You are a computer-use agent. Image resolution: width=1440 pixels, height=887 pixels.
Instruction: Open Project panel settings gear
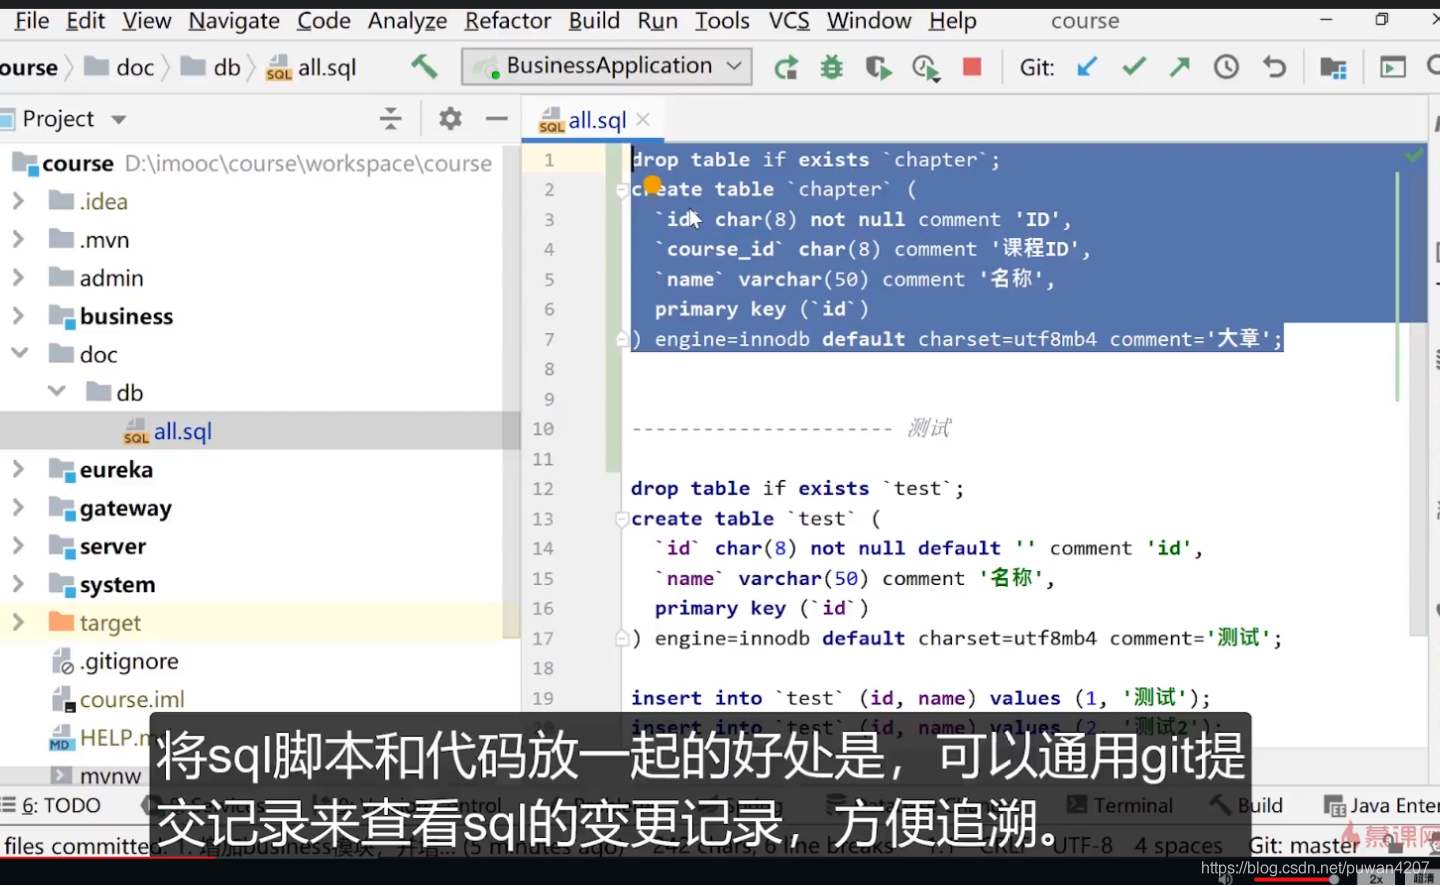point(450,119)
